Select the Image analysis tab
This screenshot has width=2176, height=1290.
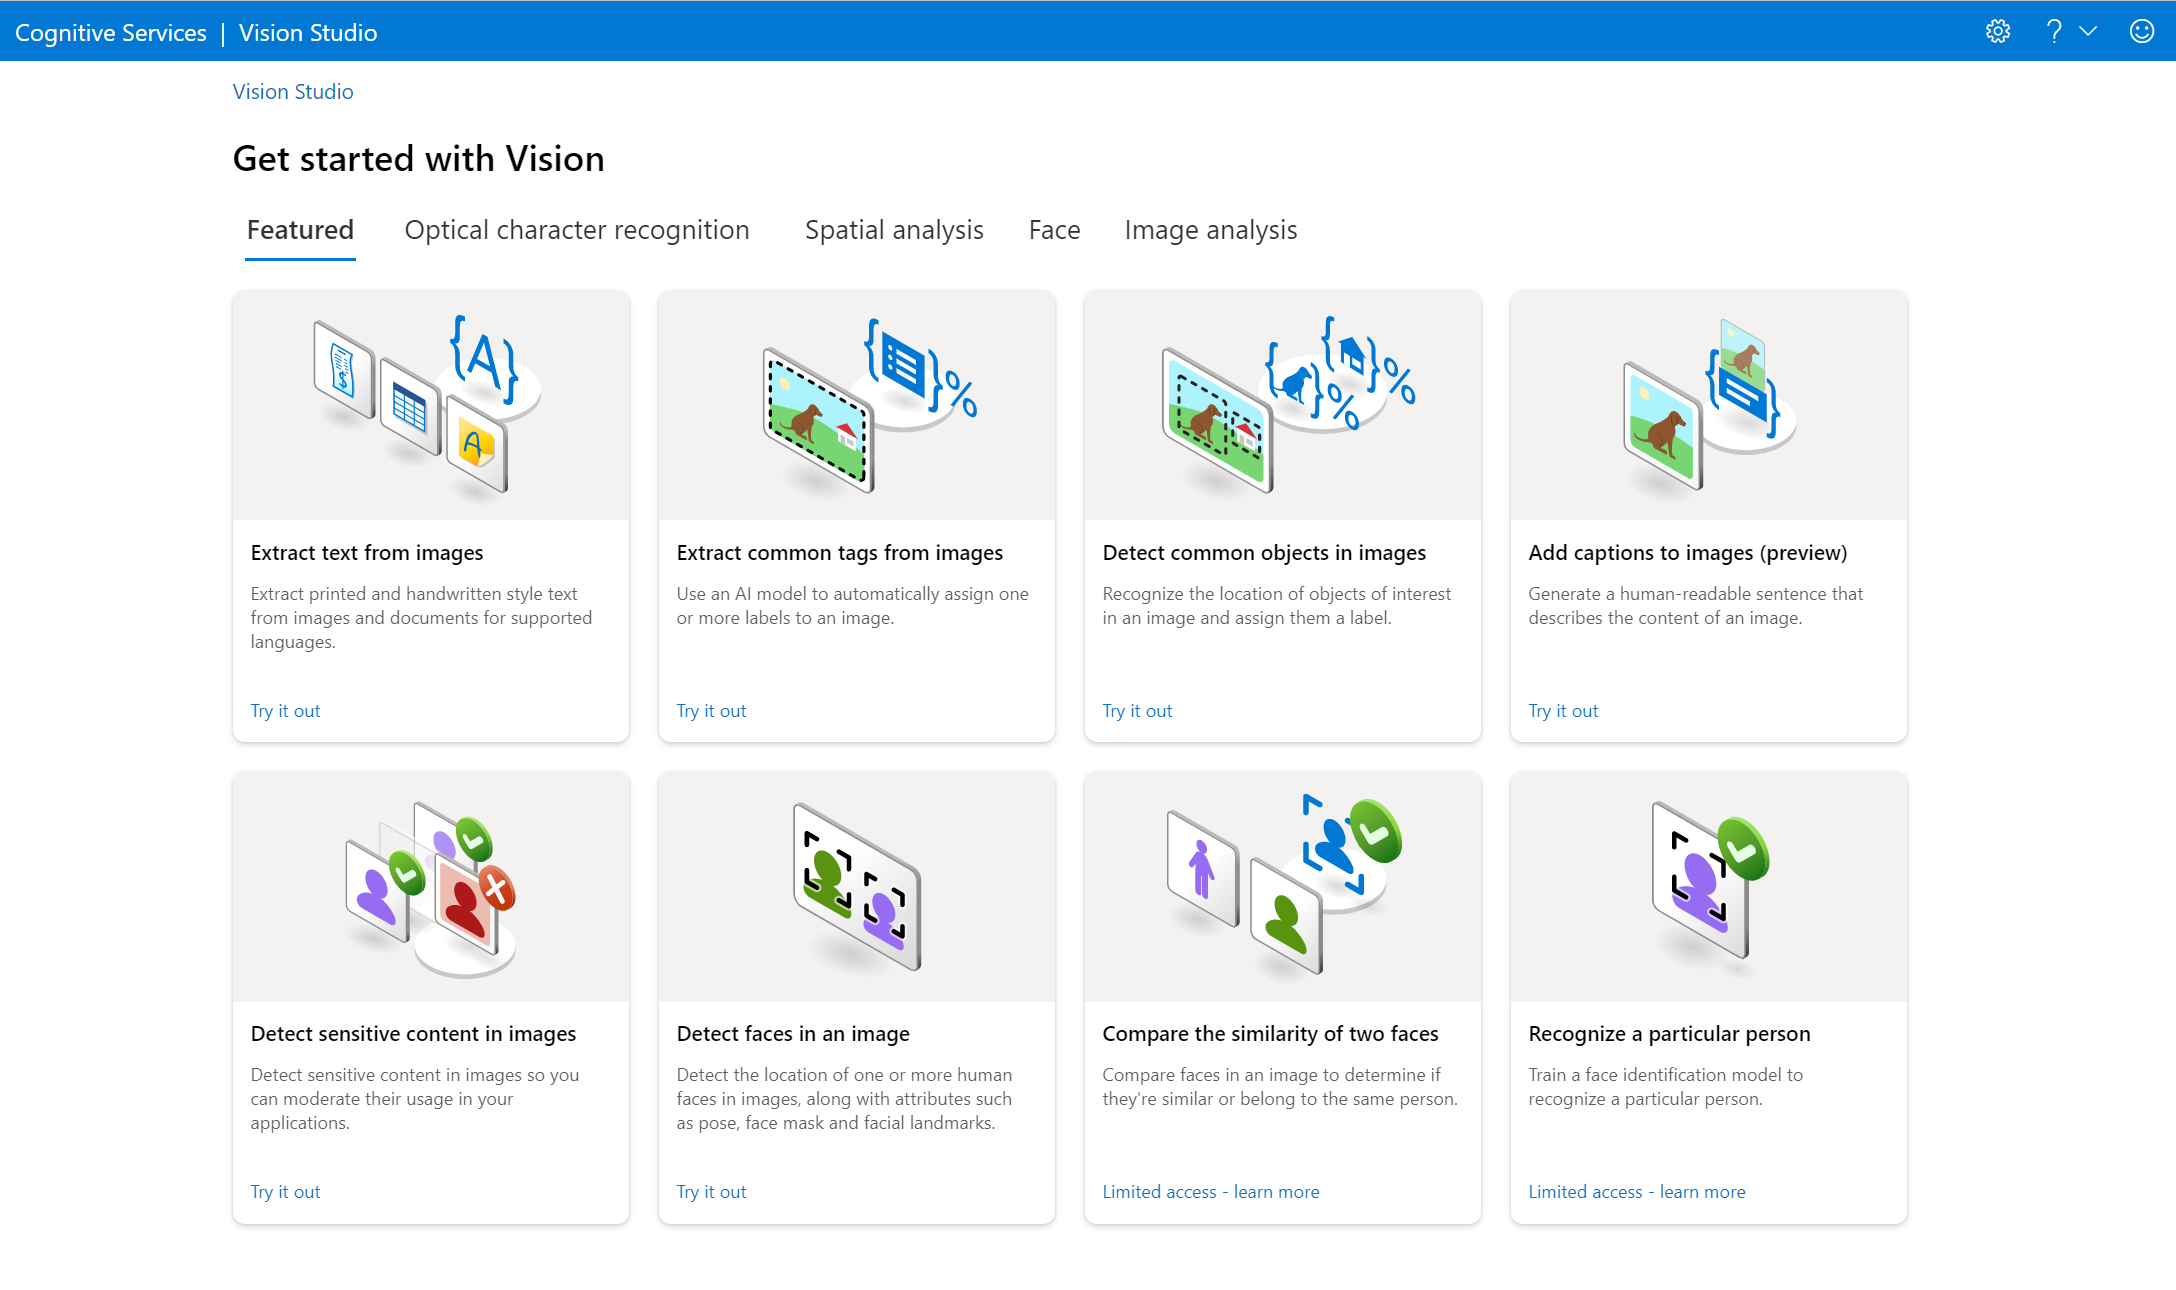pos(1212,230)
